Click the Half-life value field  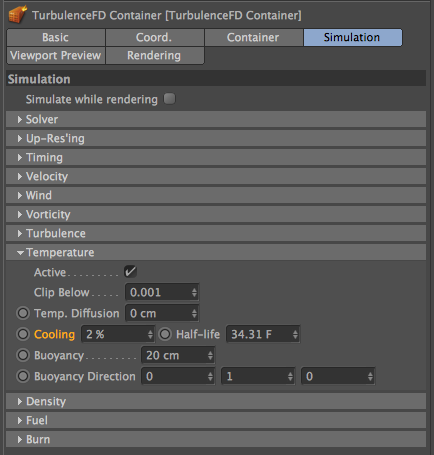click(263, 334)
